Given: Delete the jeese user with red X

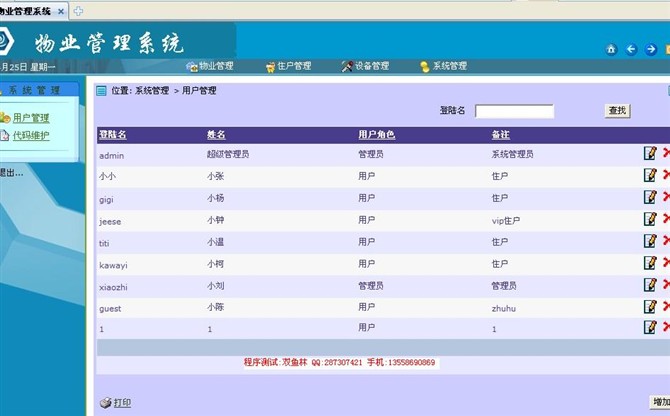Looking at the screenshot, I should 666,218.
